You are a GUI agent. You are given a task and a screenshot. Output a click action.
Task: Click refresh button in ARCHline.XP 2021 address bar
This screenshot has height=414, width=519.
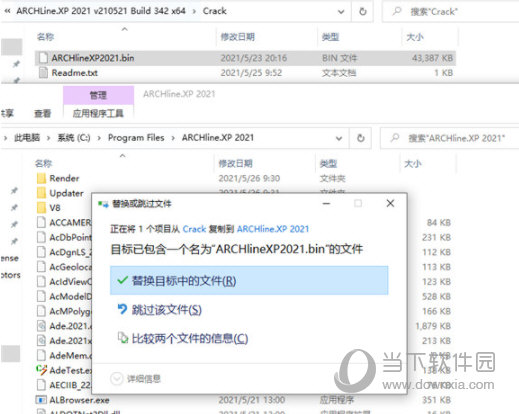tap(361, 138)
